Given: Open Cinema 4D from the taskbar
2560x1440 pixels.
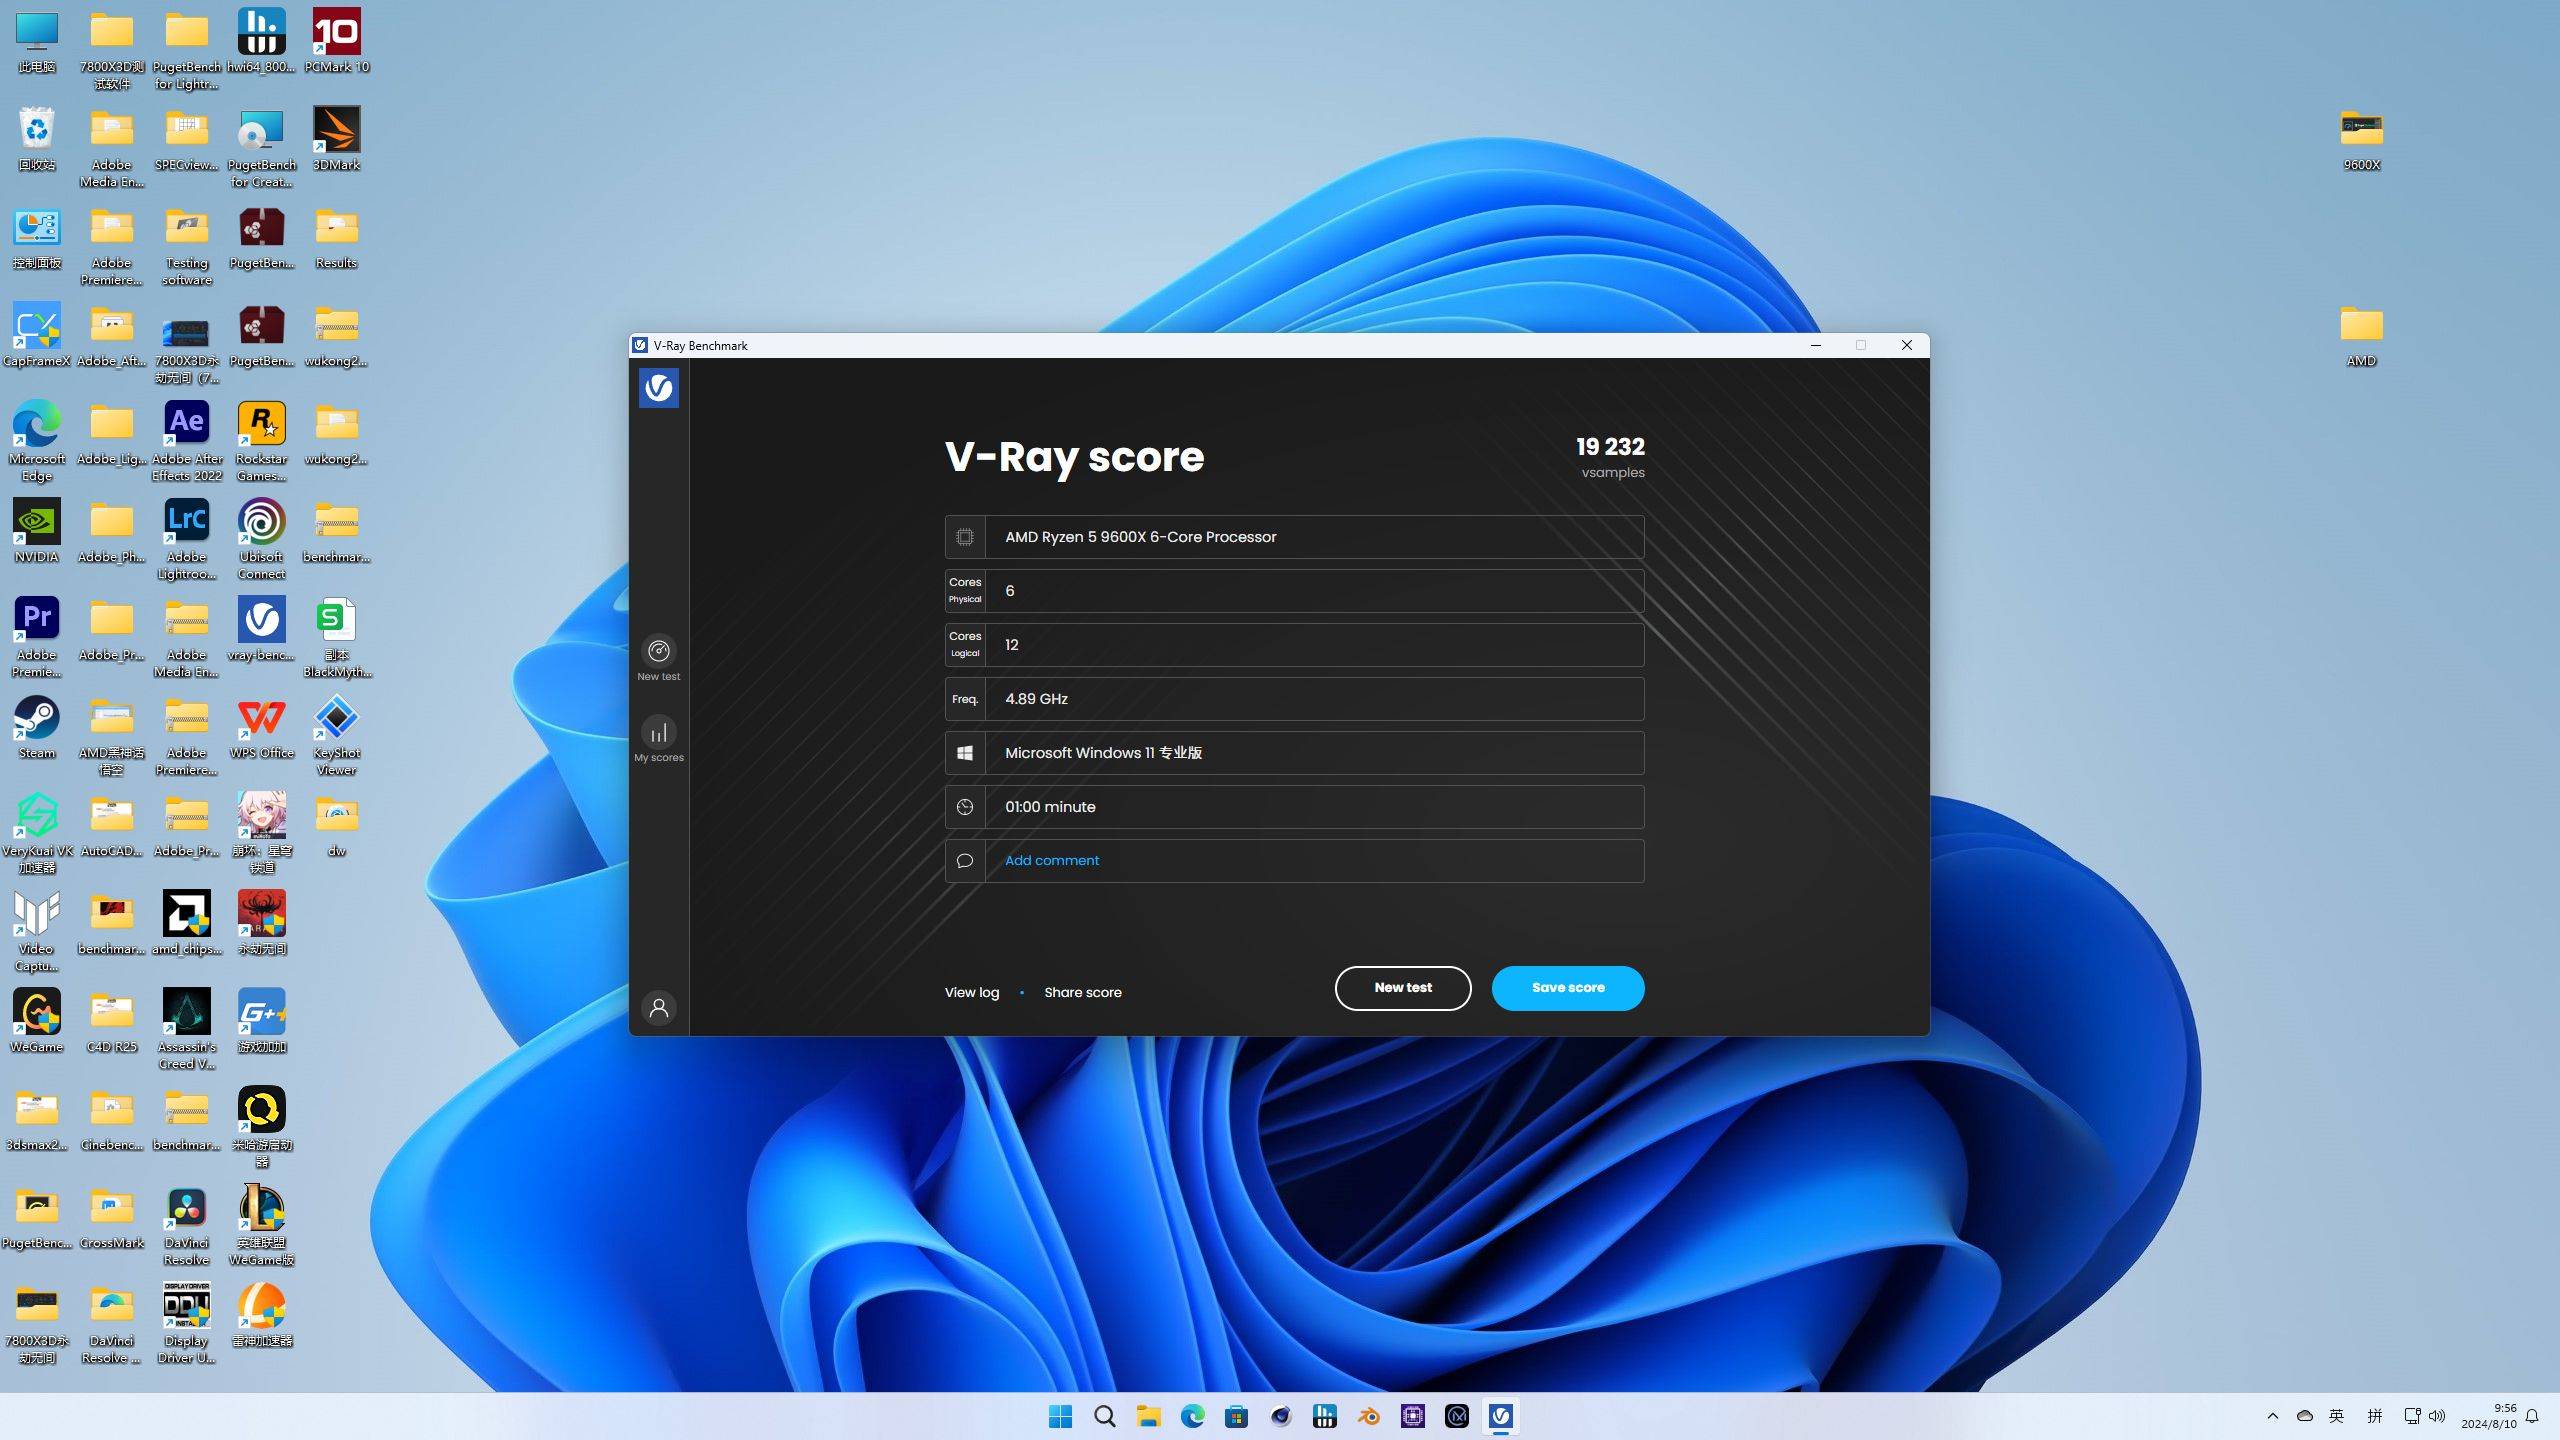Looking at the screenshot, I should click(x=1280, y=1416).
